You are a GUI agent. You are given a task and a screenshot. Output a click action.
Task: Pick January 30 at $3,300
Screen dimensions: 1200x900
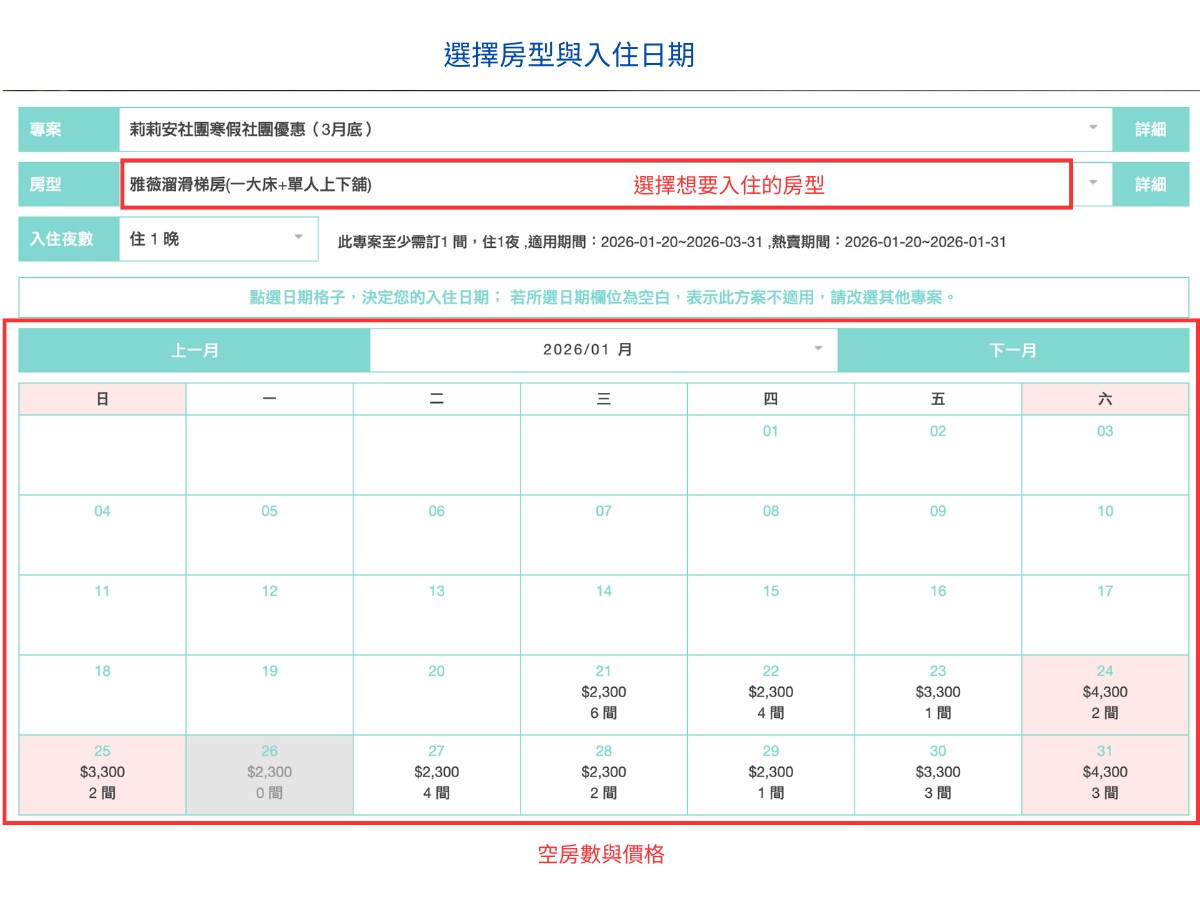[938, 773]
